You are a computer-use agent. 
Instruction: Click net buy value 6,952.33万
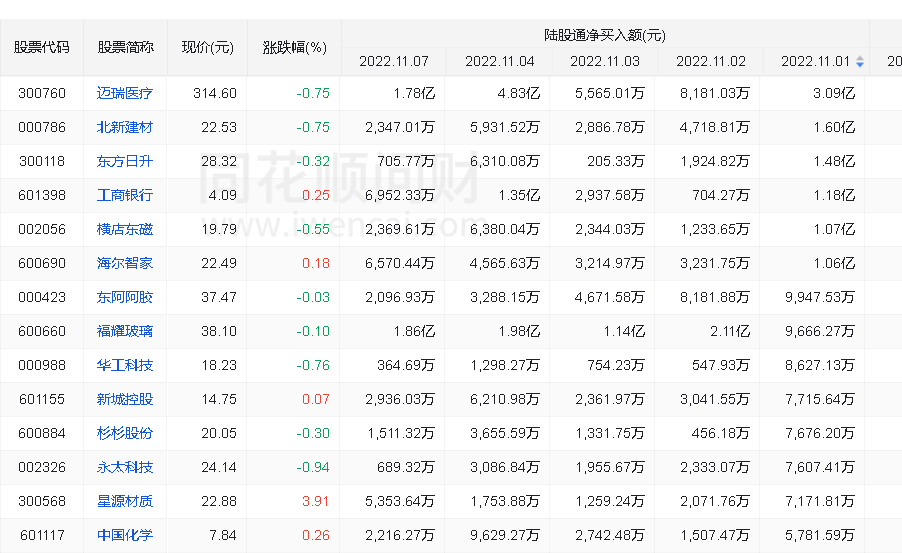[x=400, y=195]
